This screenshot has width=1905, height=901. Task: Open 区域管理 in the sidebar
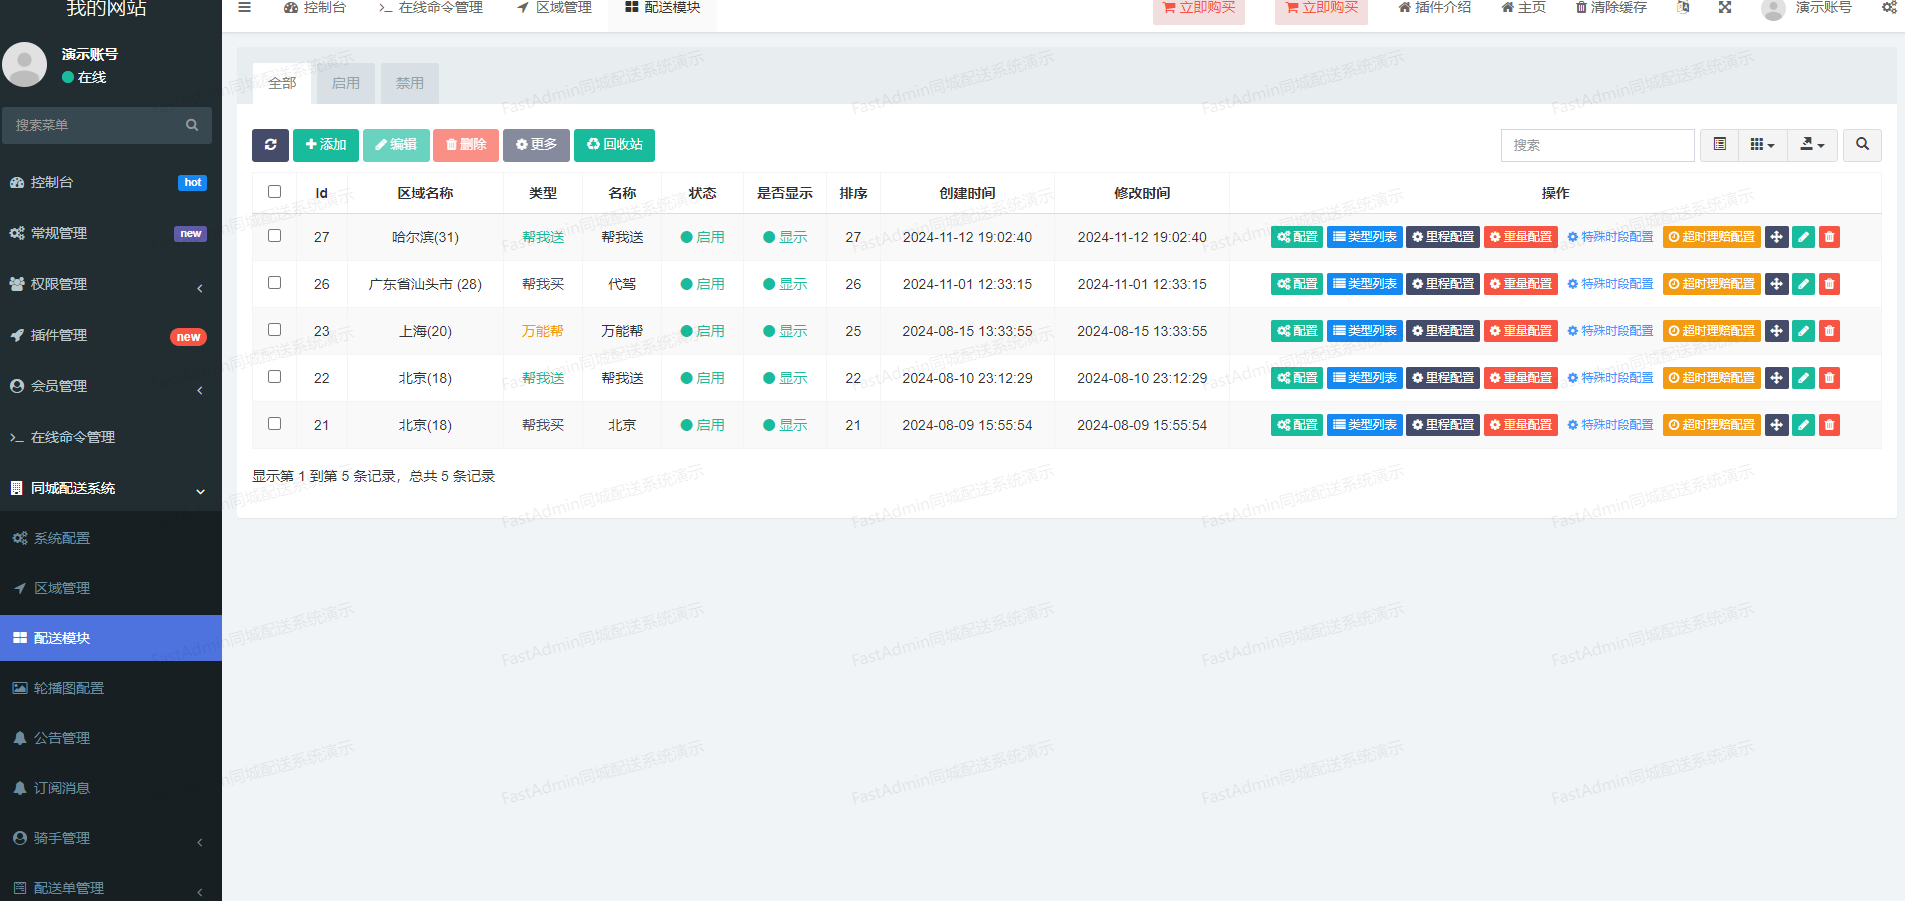pyautogui.click(x=62, y=588)
